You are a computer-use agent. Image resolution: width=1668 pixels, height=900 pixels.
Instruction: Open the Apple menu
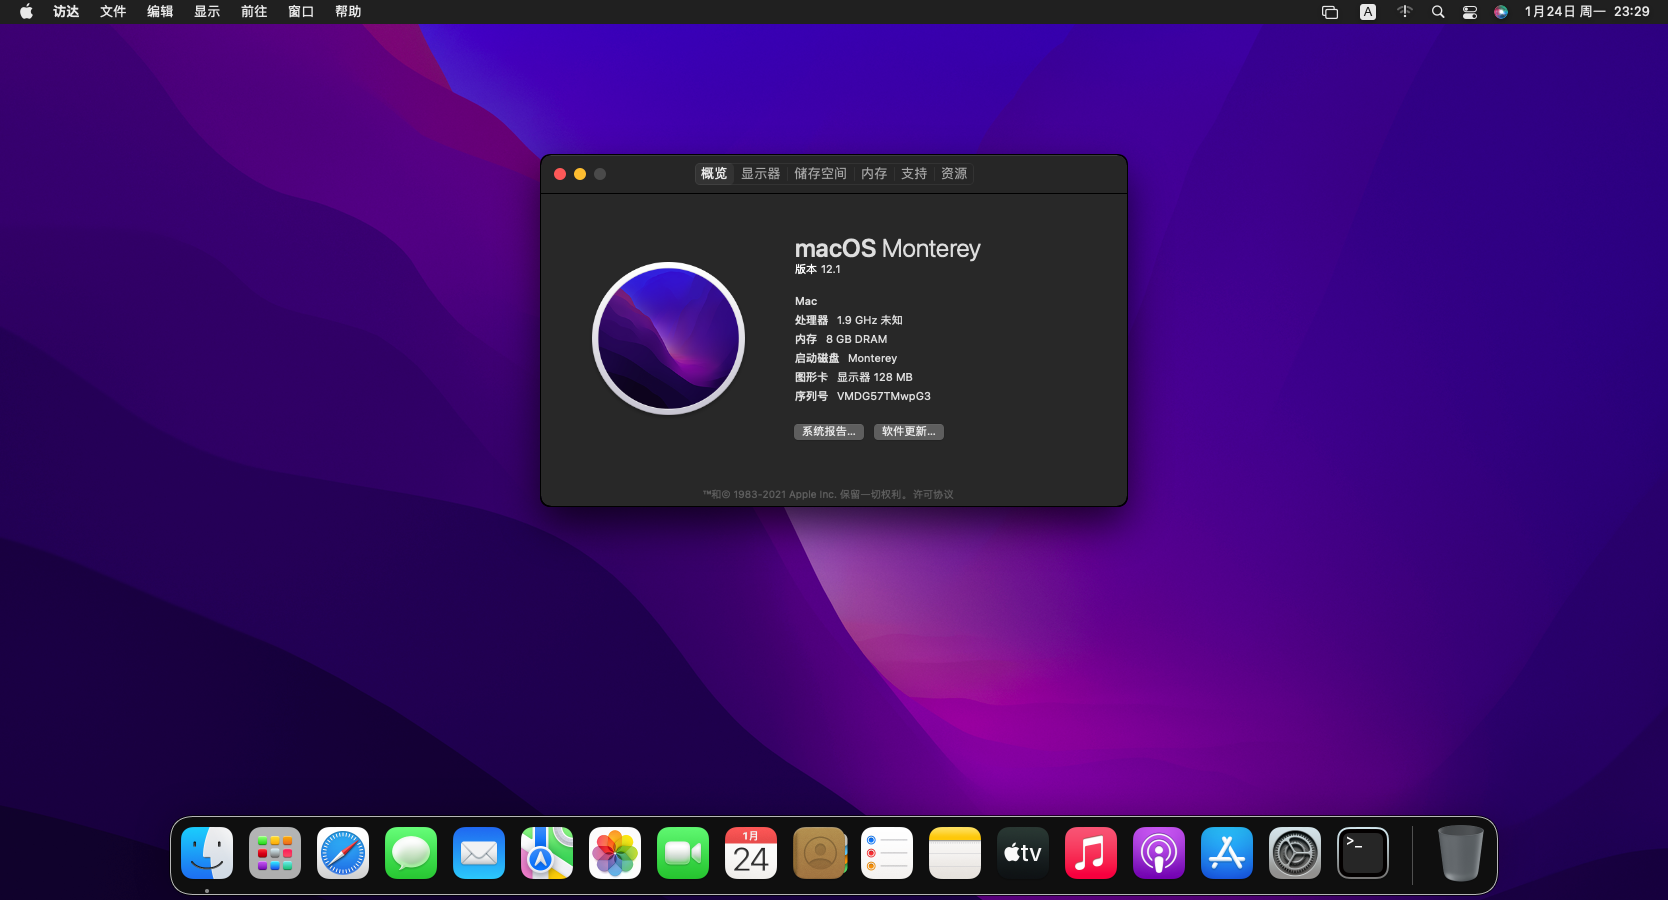[26, 12]
